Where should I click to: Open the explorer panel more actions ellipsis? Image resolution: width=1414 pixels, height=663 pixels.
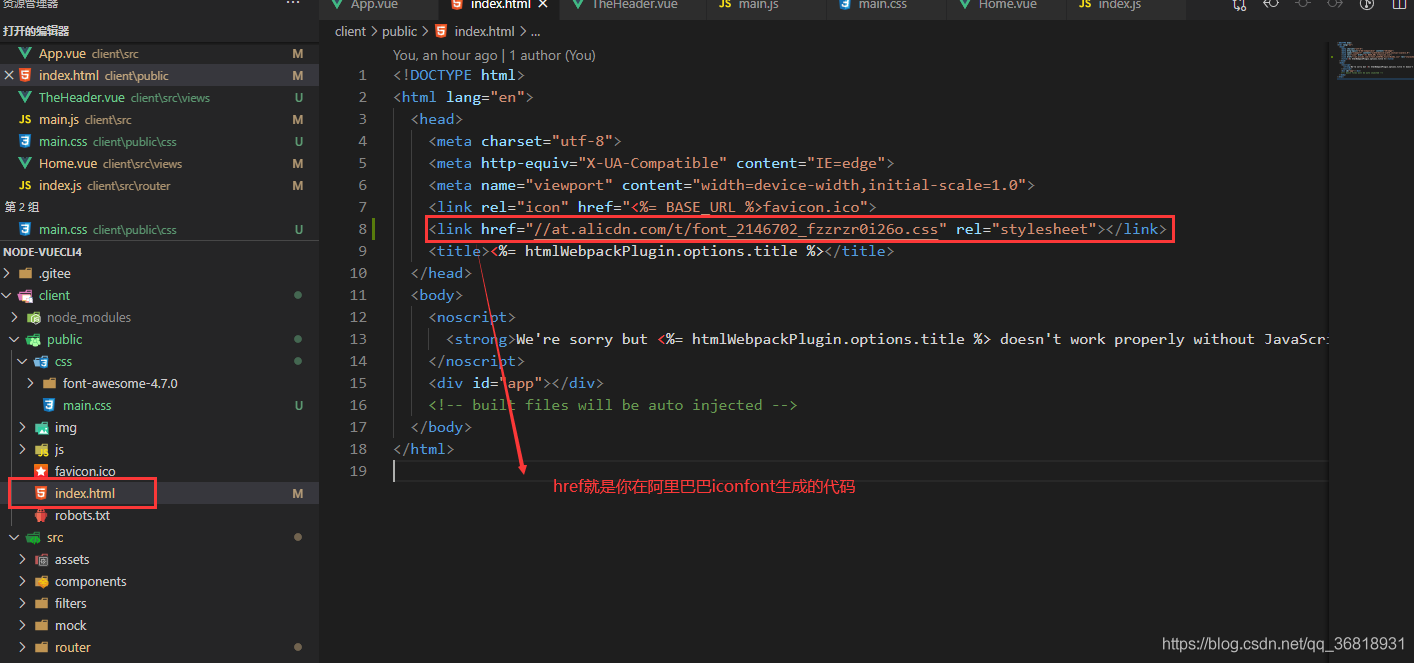(292, 4)
